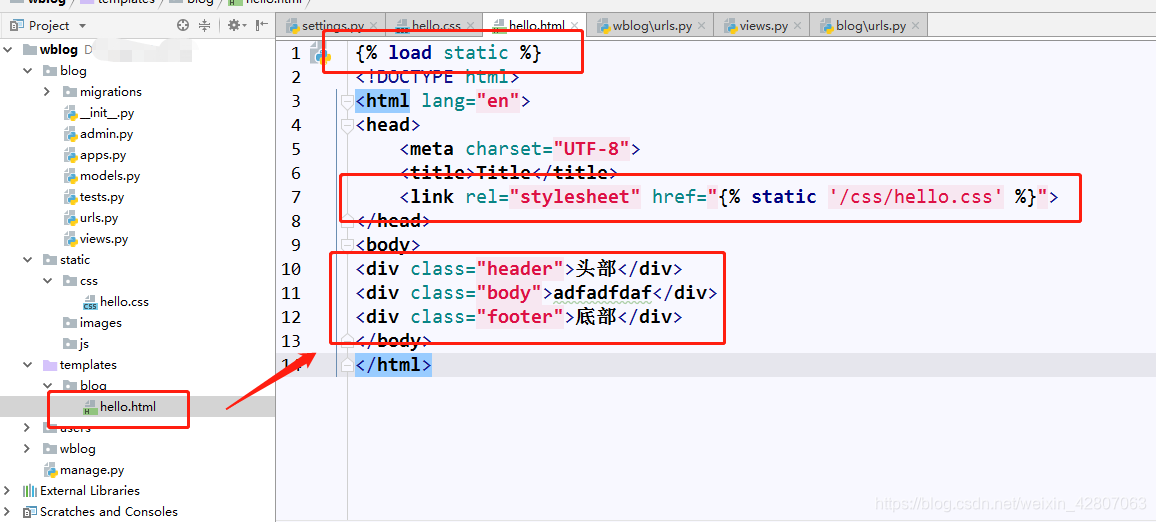This screenshot has height=522, width=1156.
Task: Select apps.py in the project tree
Action: [102, 155]
